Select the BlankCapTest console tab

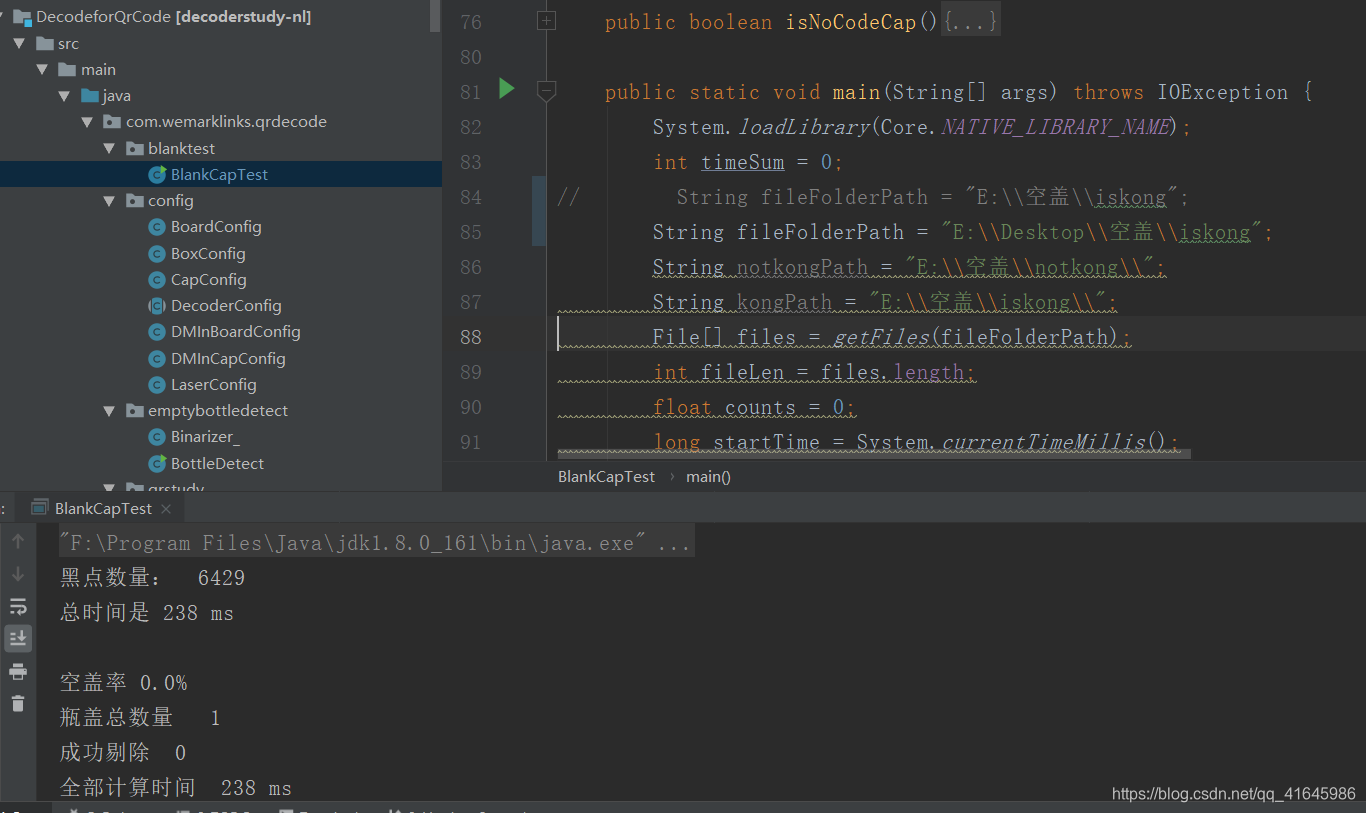103,508
